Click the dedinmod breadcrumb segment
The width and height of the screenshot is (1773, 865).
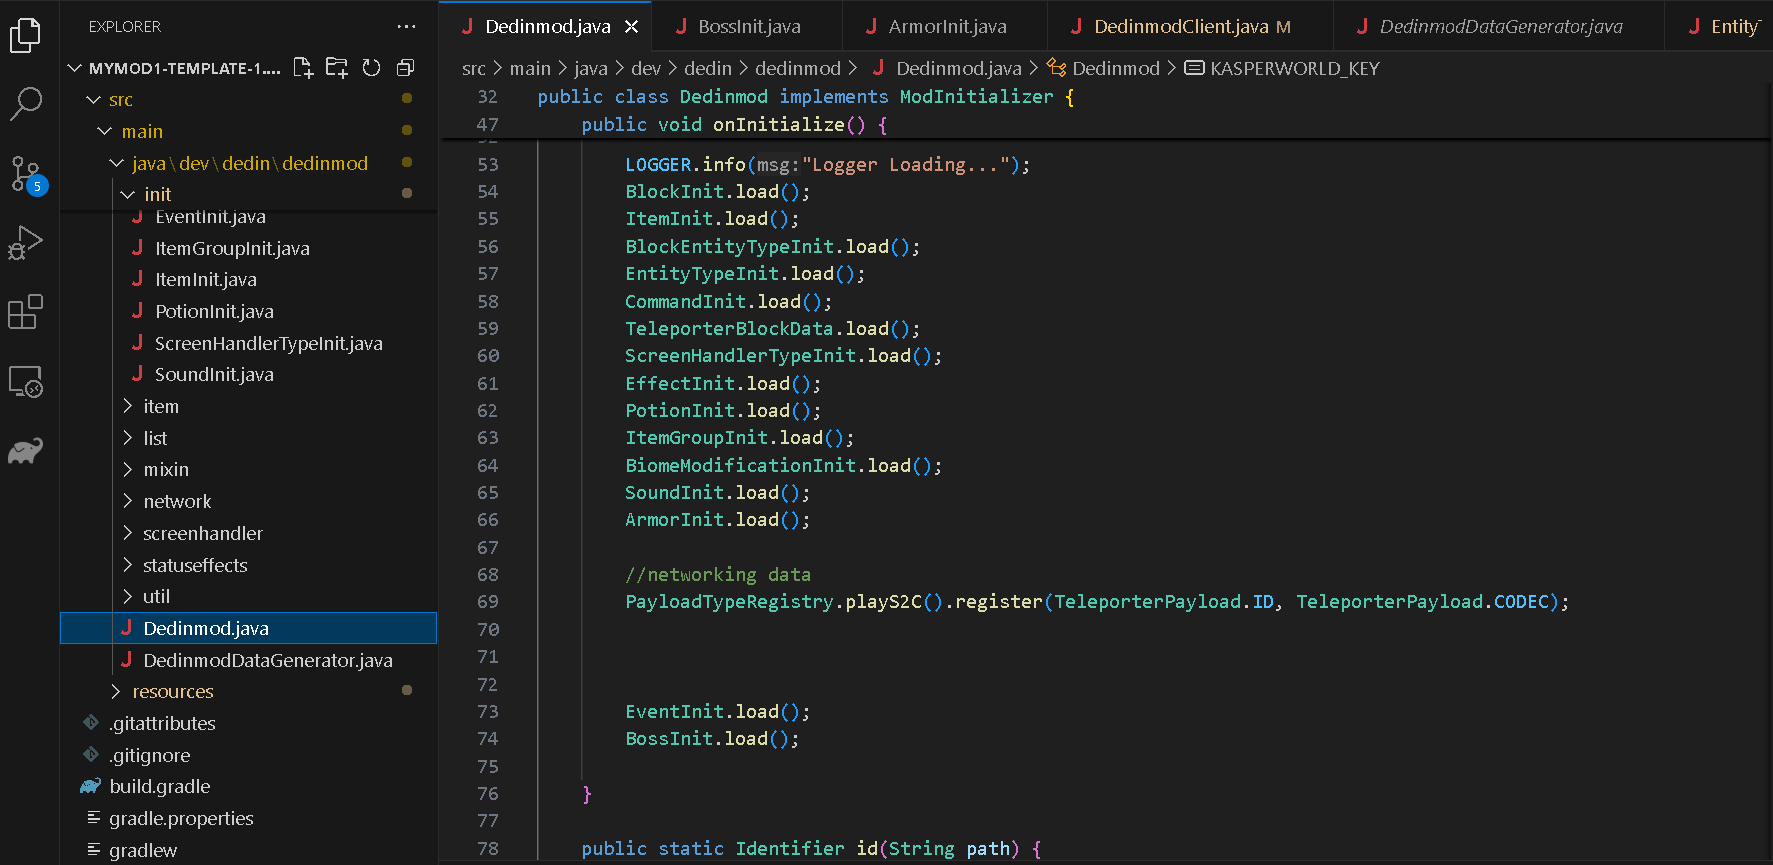coord(797,68)
